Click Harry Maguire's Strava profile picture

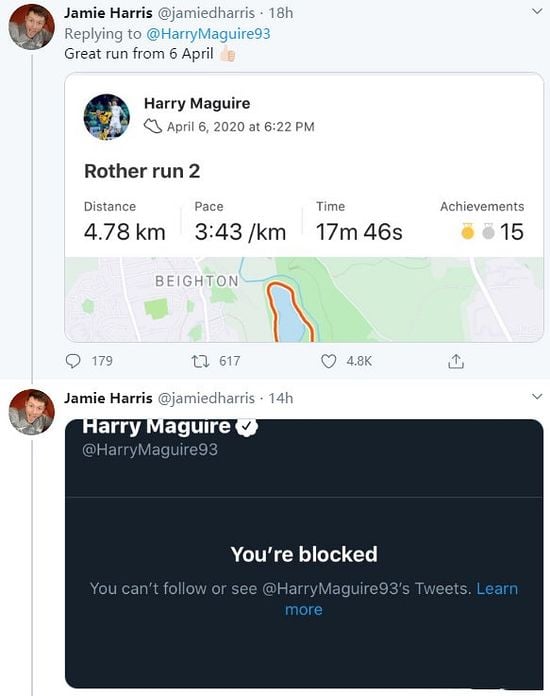(x=107, y=117)
